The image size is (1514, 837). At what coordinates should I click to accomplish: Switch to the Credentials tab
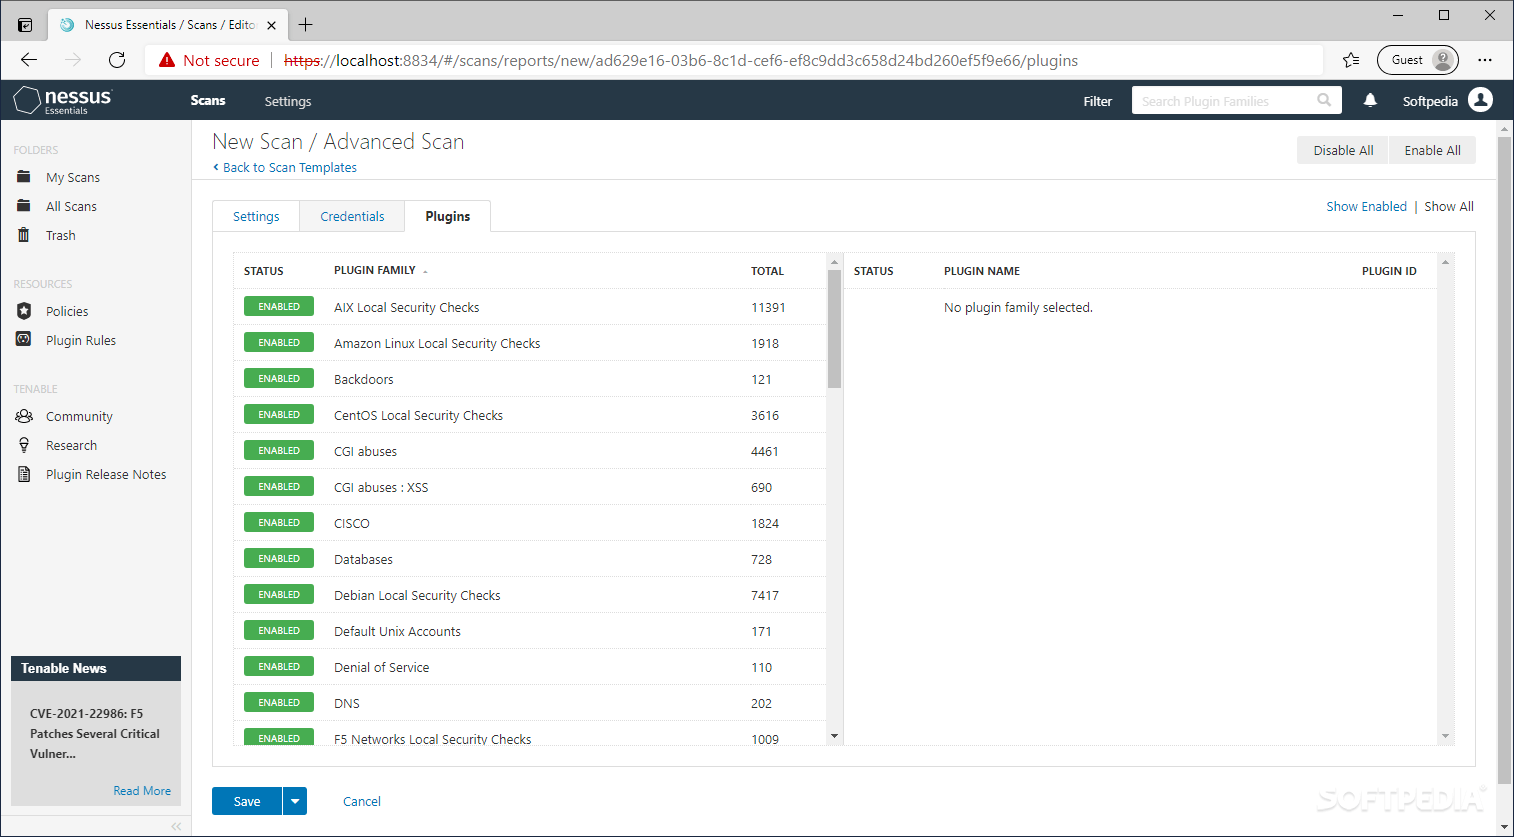tap(351, 216)
